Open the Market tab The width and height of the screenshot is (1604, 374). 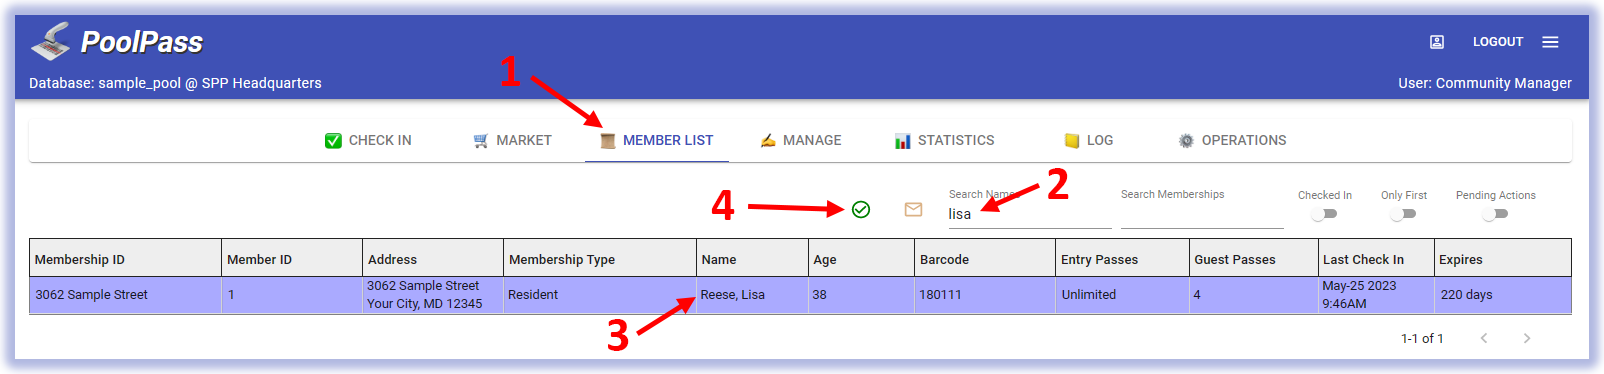[512, 141]
